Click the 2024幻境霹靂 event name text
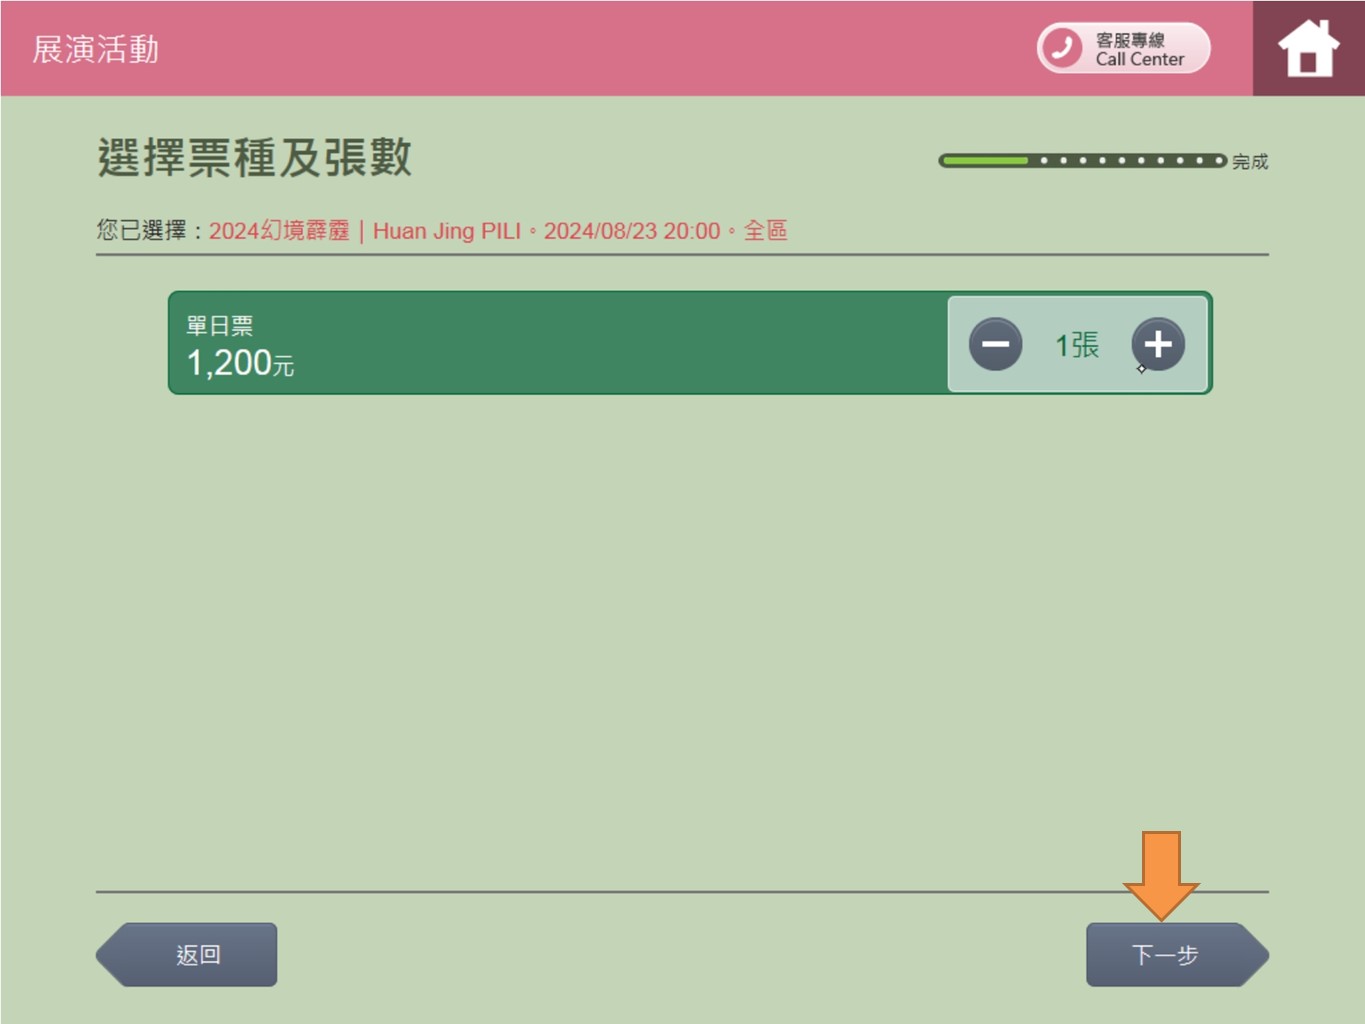Image resolution: width=1365 pixels, height=1024 pixels. (279, 231)
